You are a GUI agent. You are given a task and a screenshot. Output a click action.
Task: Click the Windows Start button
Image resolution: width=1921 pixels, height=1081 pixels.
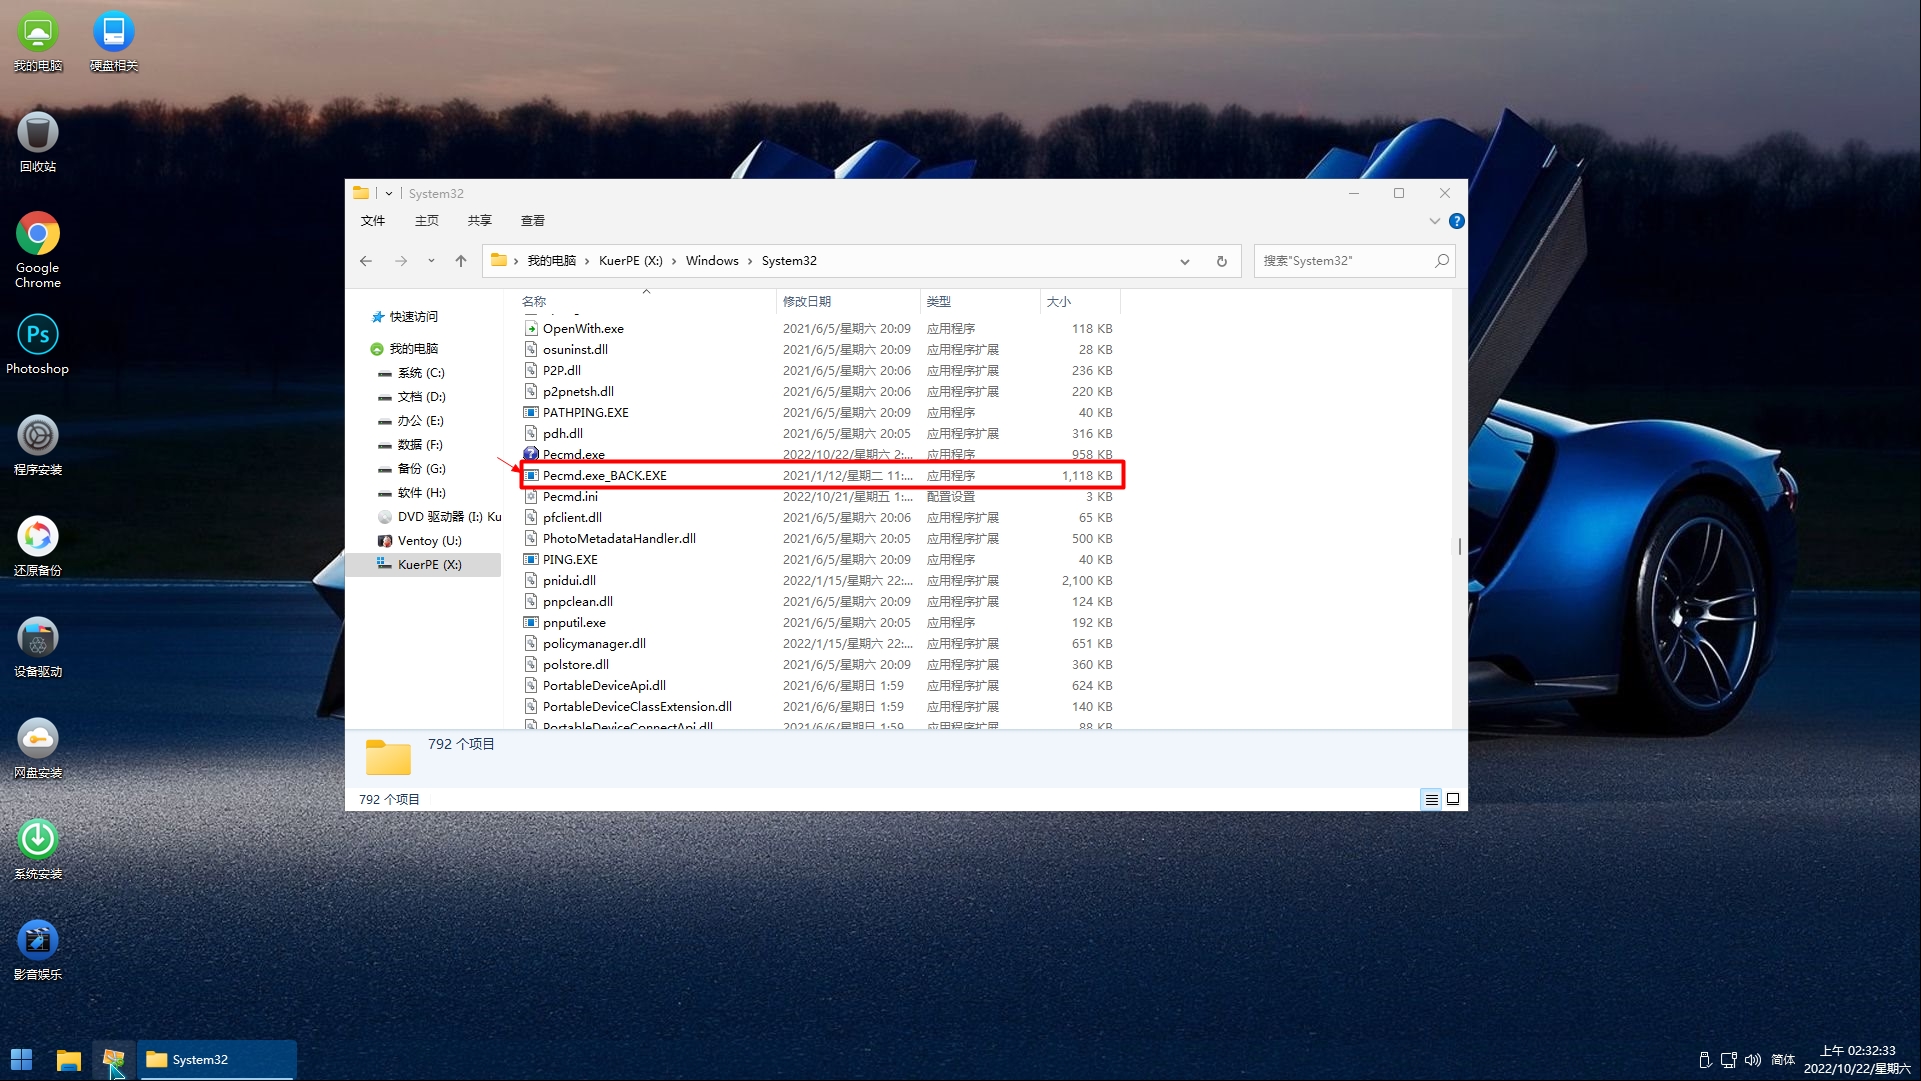[21, 1059]
